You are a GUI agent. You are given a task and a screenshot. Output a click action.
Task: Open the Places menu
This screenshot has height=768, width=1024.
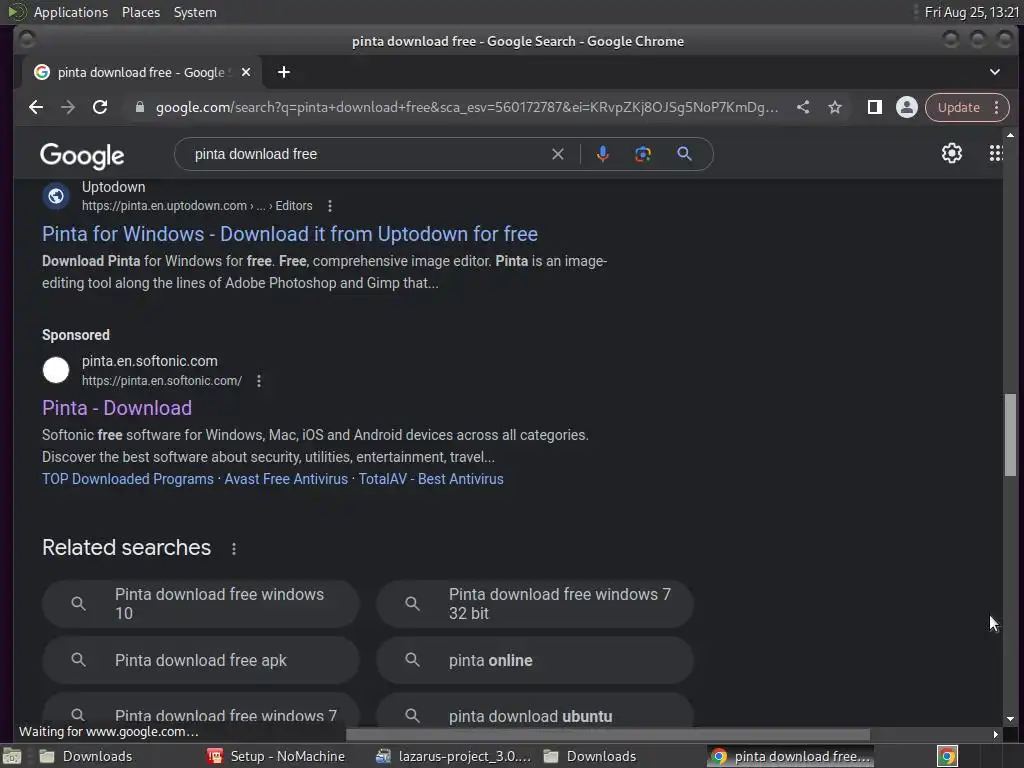coord(140,12)
